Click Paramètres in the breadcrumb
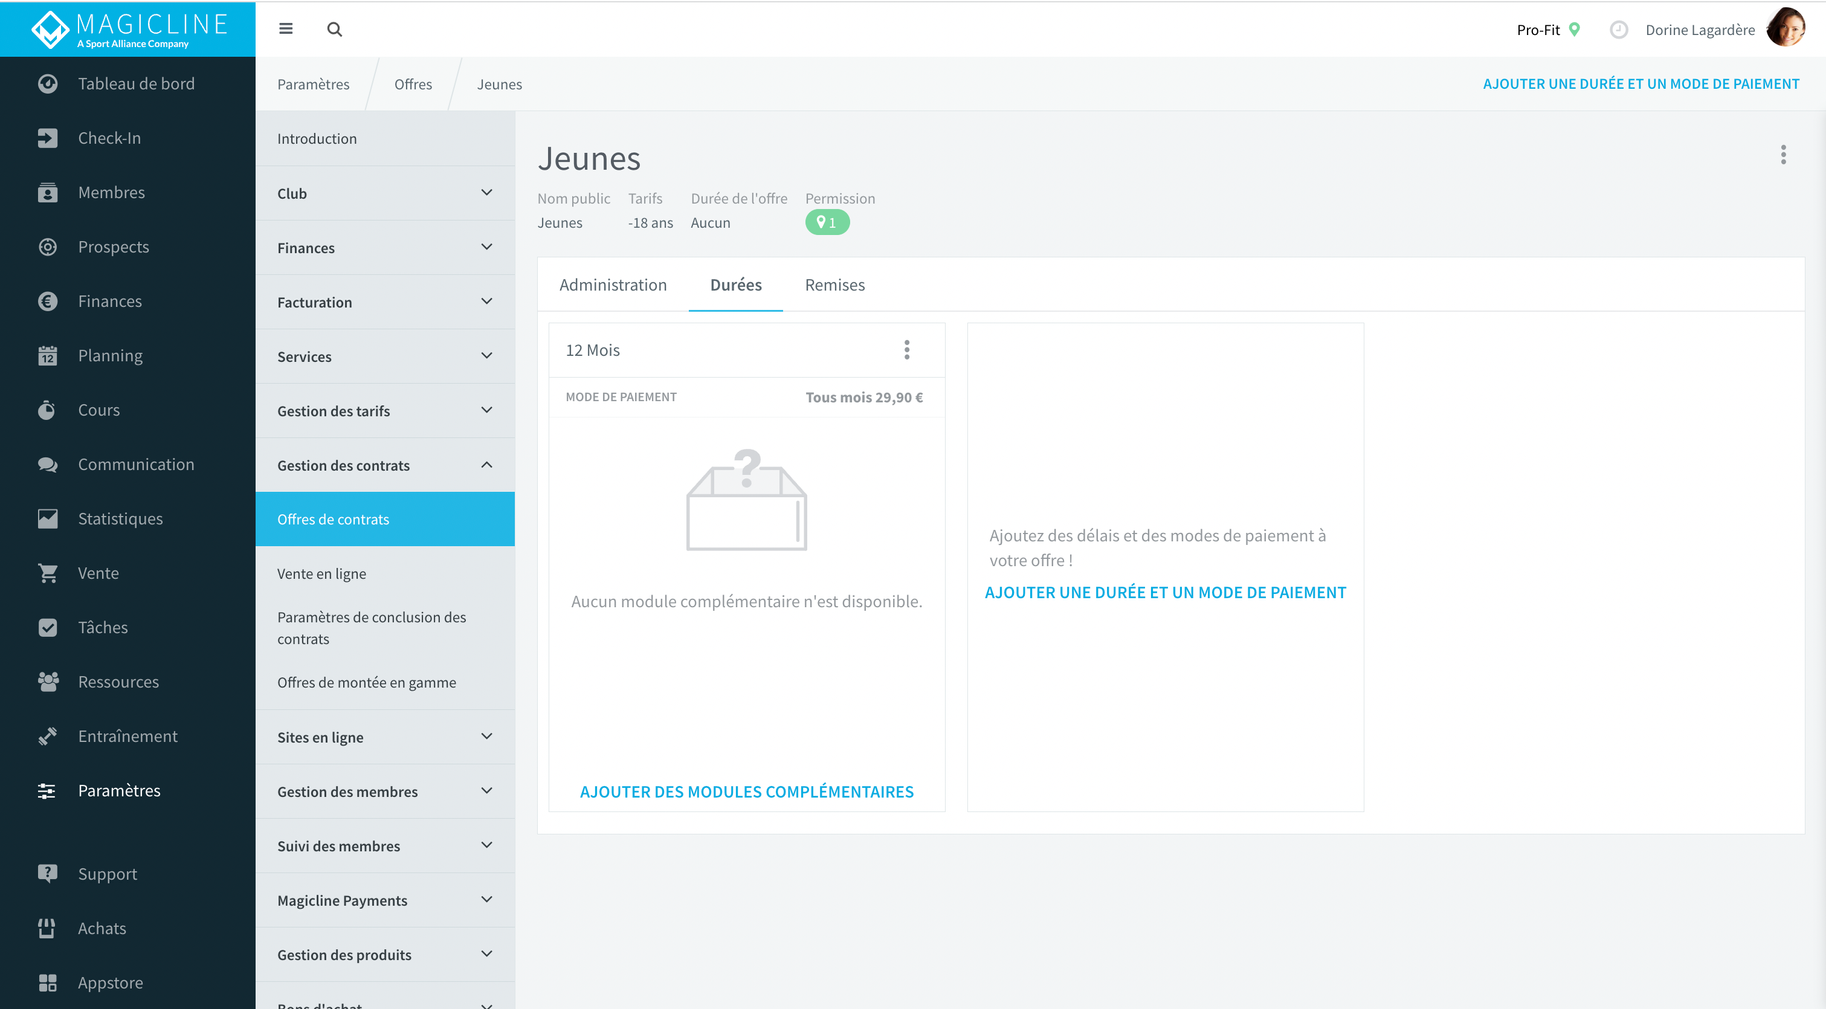This screenshot has height=1009, width=1826. [313, 84]
